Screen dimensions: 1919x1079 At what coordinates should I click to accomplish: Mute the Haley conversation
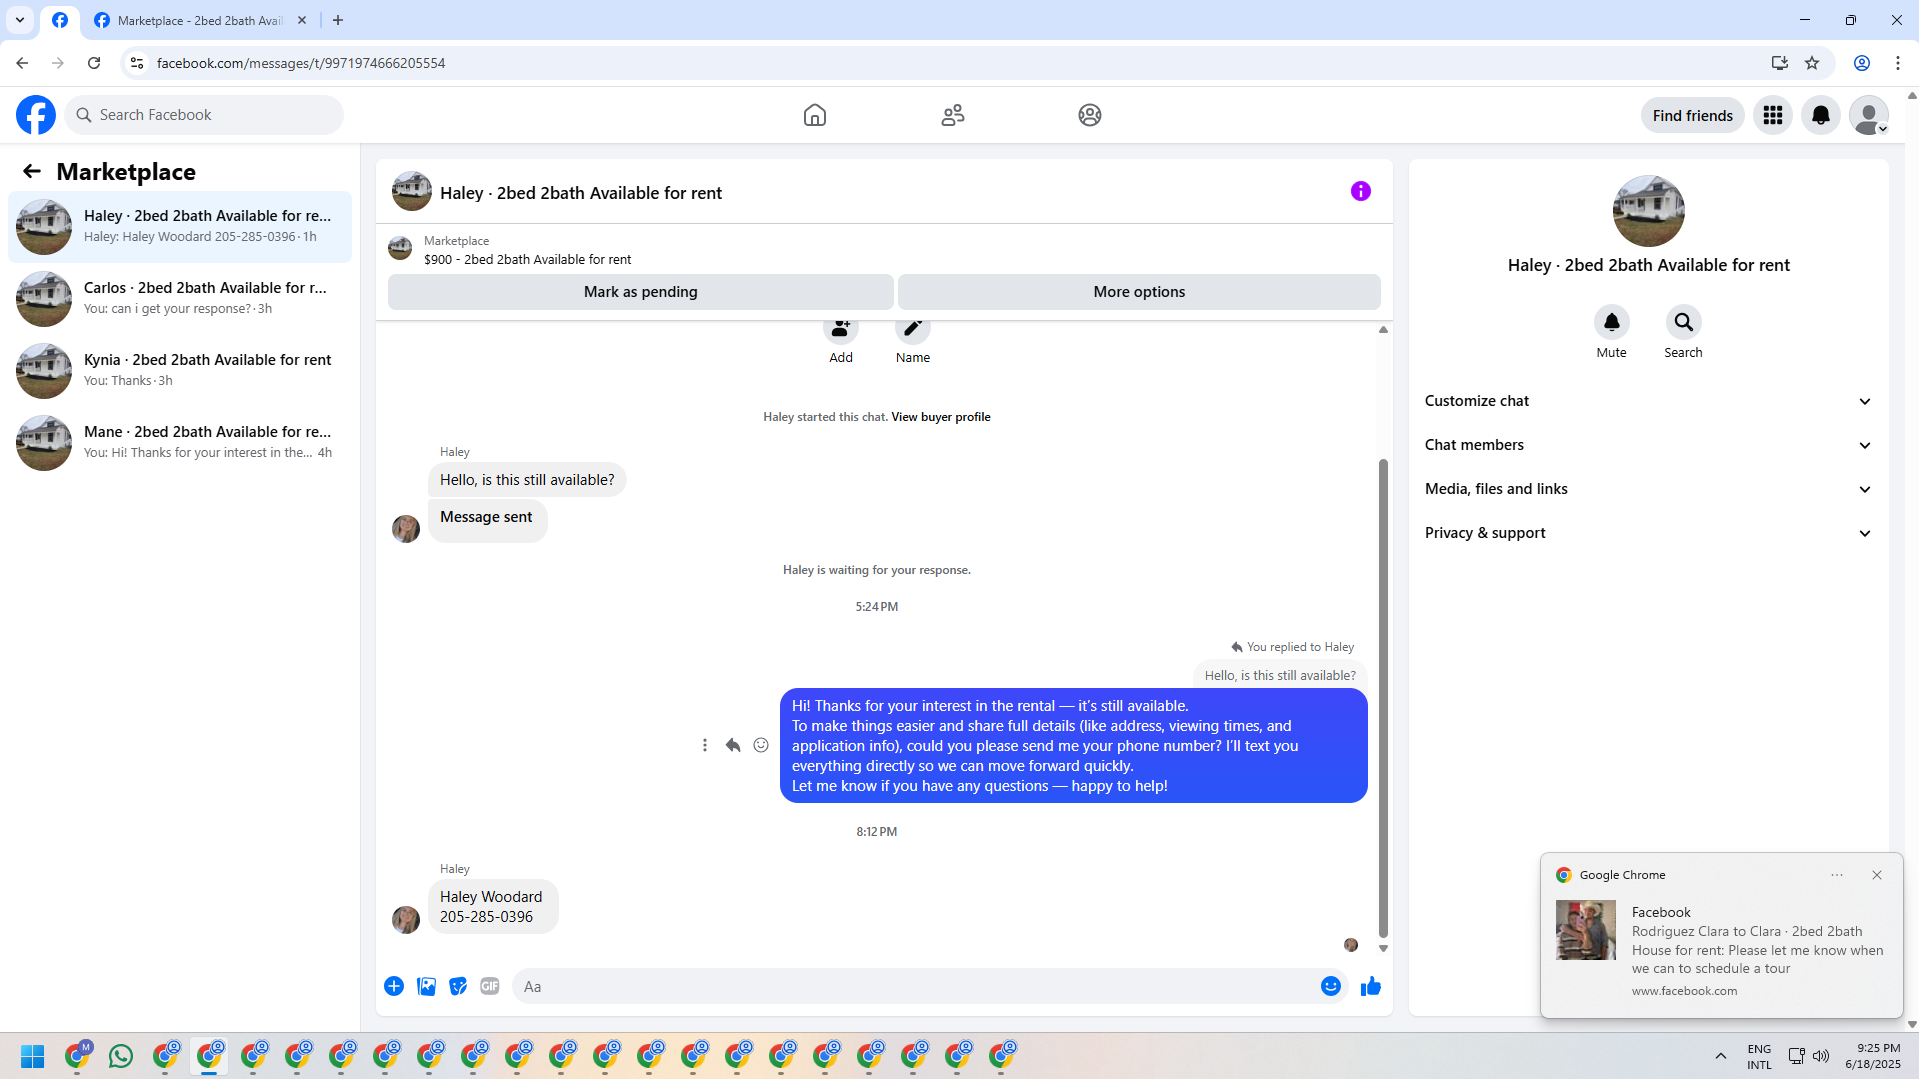click(x=1612, y=322)
